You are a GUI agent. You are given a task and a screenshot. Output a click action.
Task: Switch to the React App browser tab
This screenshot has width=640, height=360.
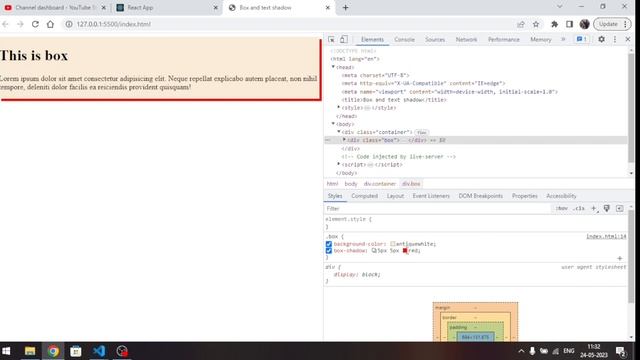(x=166, y=7)
